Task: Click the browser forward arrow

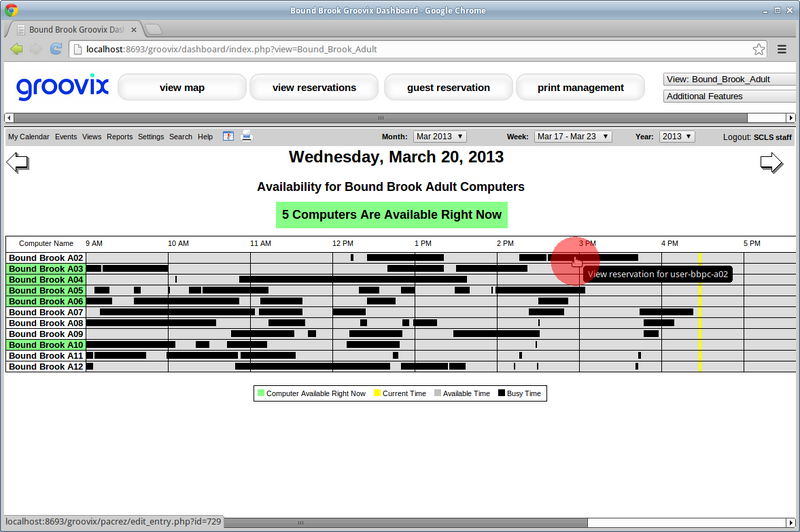Action: 36,49
